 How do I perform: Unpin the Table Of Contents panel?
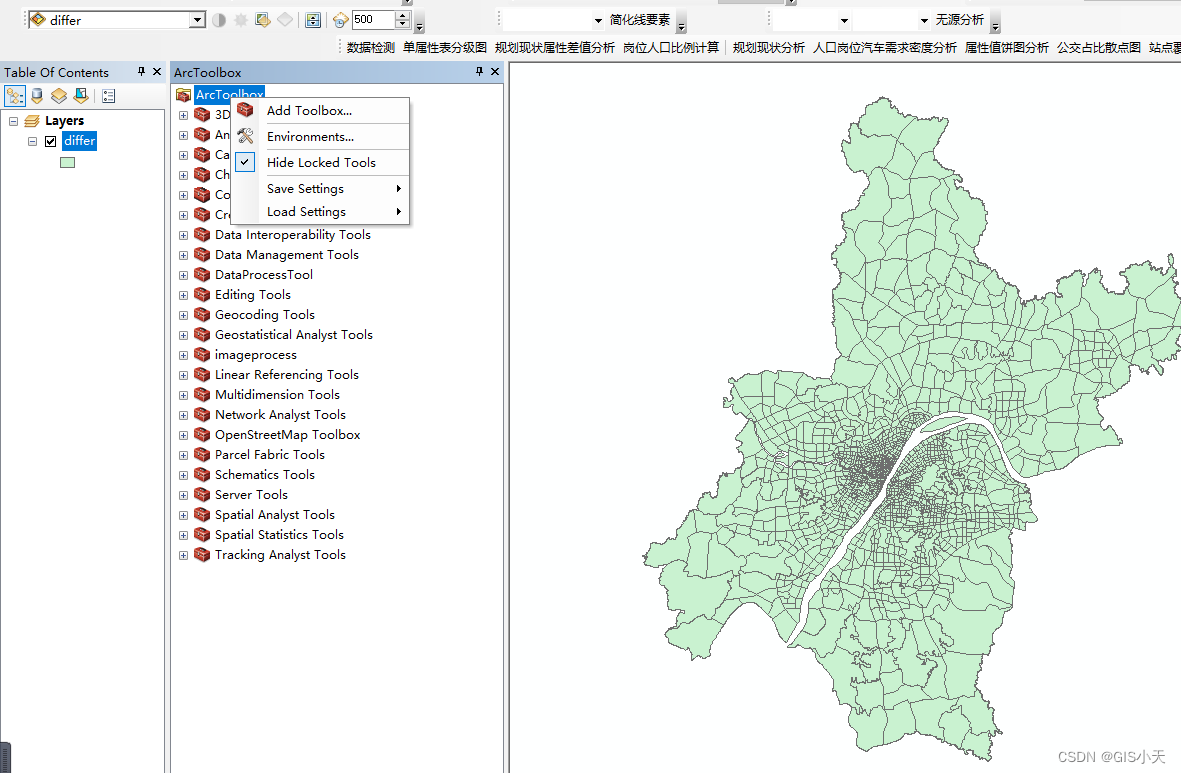(x=141, y=71)
